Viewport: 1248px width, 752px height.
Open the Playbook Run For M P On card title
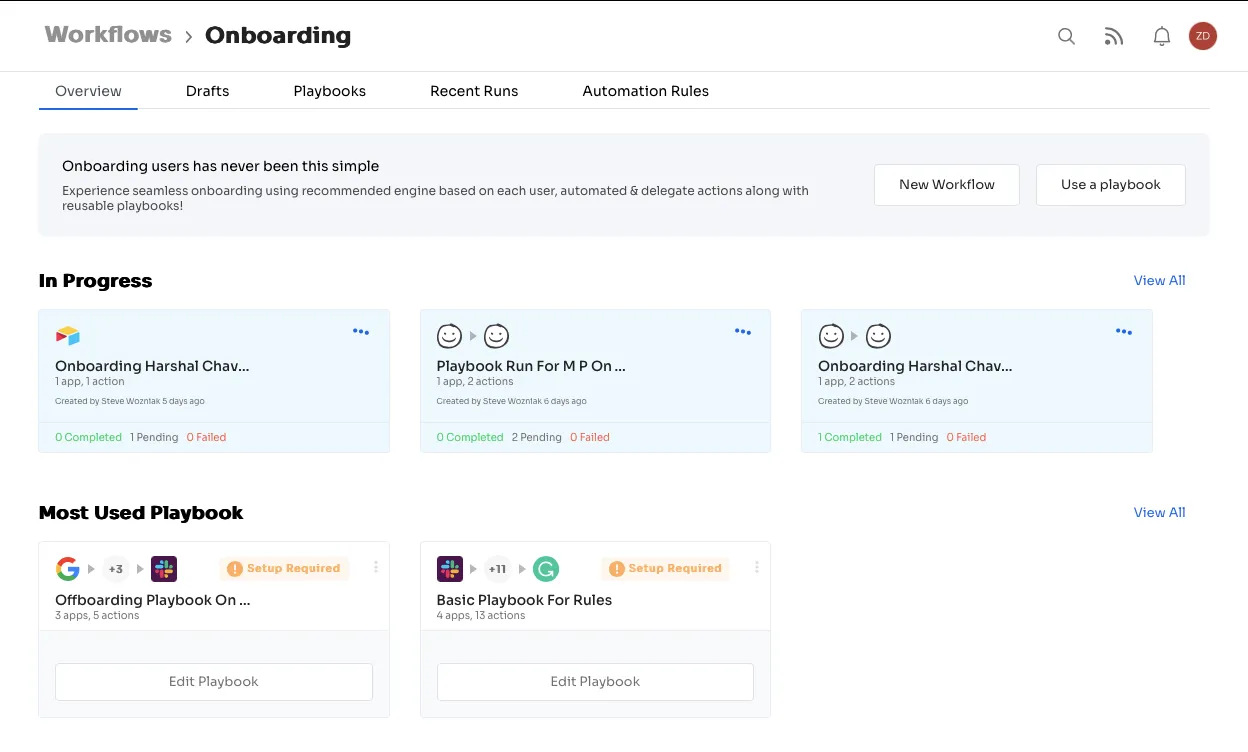[531, 366]
